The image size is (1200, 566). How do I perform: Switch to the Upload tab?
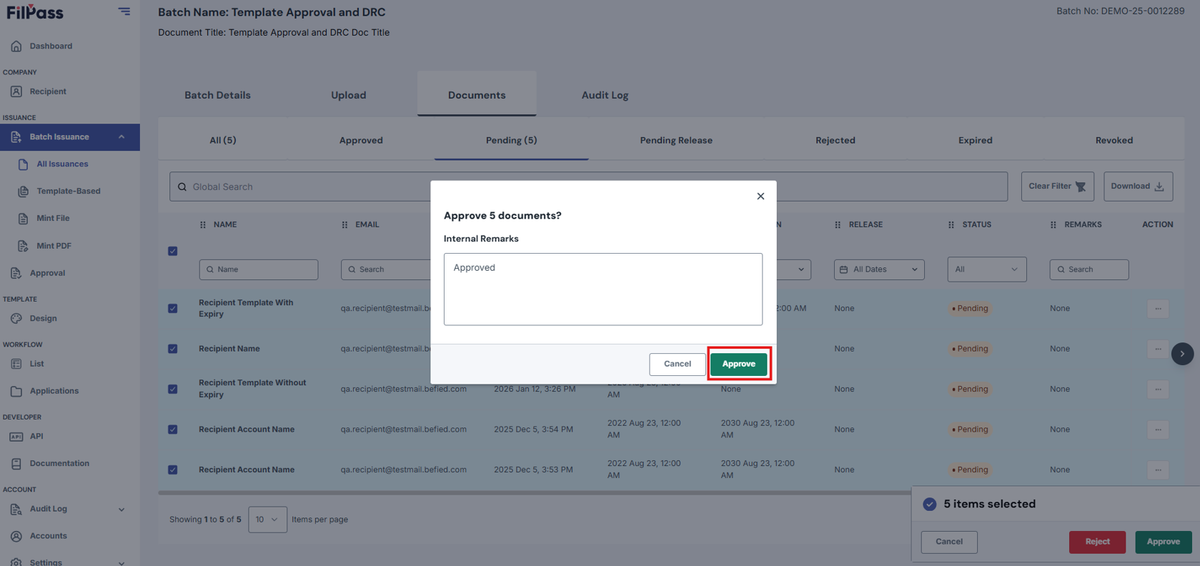coord(349,95)
